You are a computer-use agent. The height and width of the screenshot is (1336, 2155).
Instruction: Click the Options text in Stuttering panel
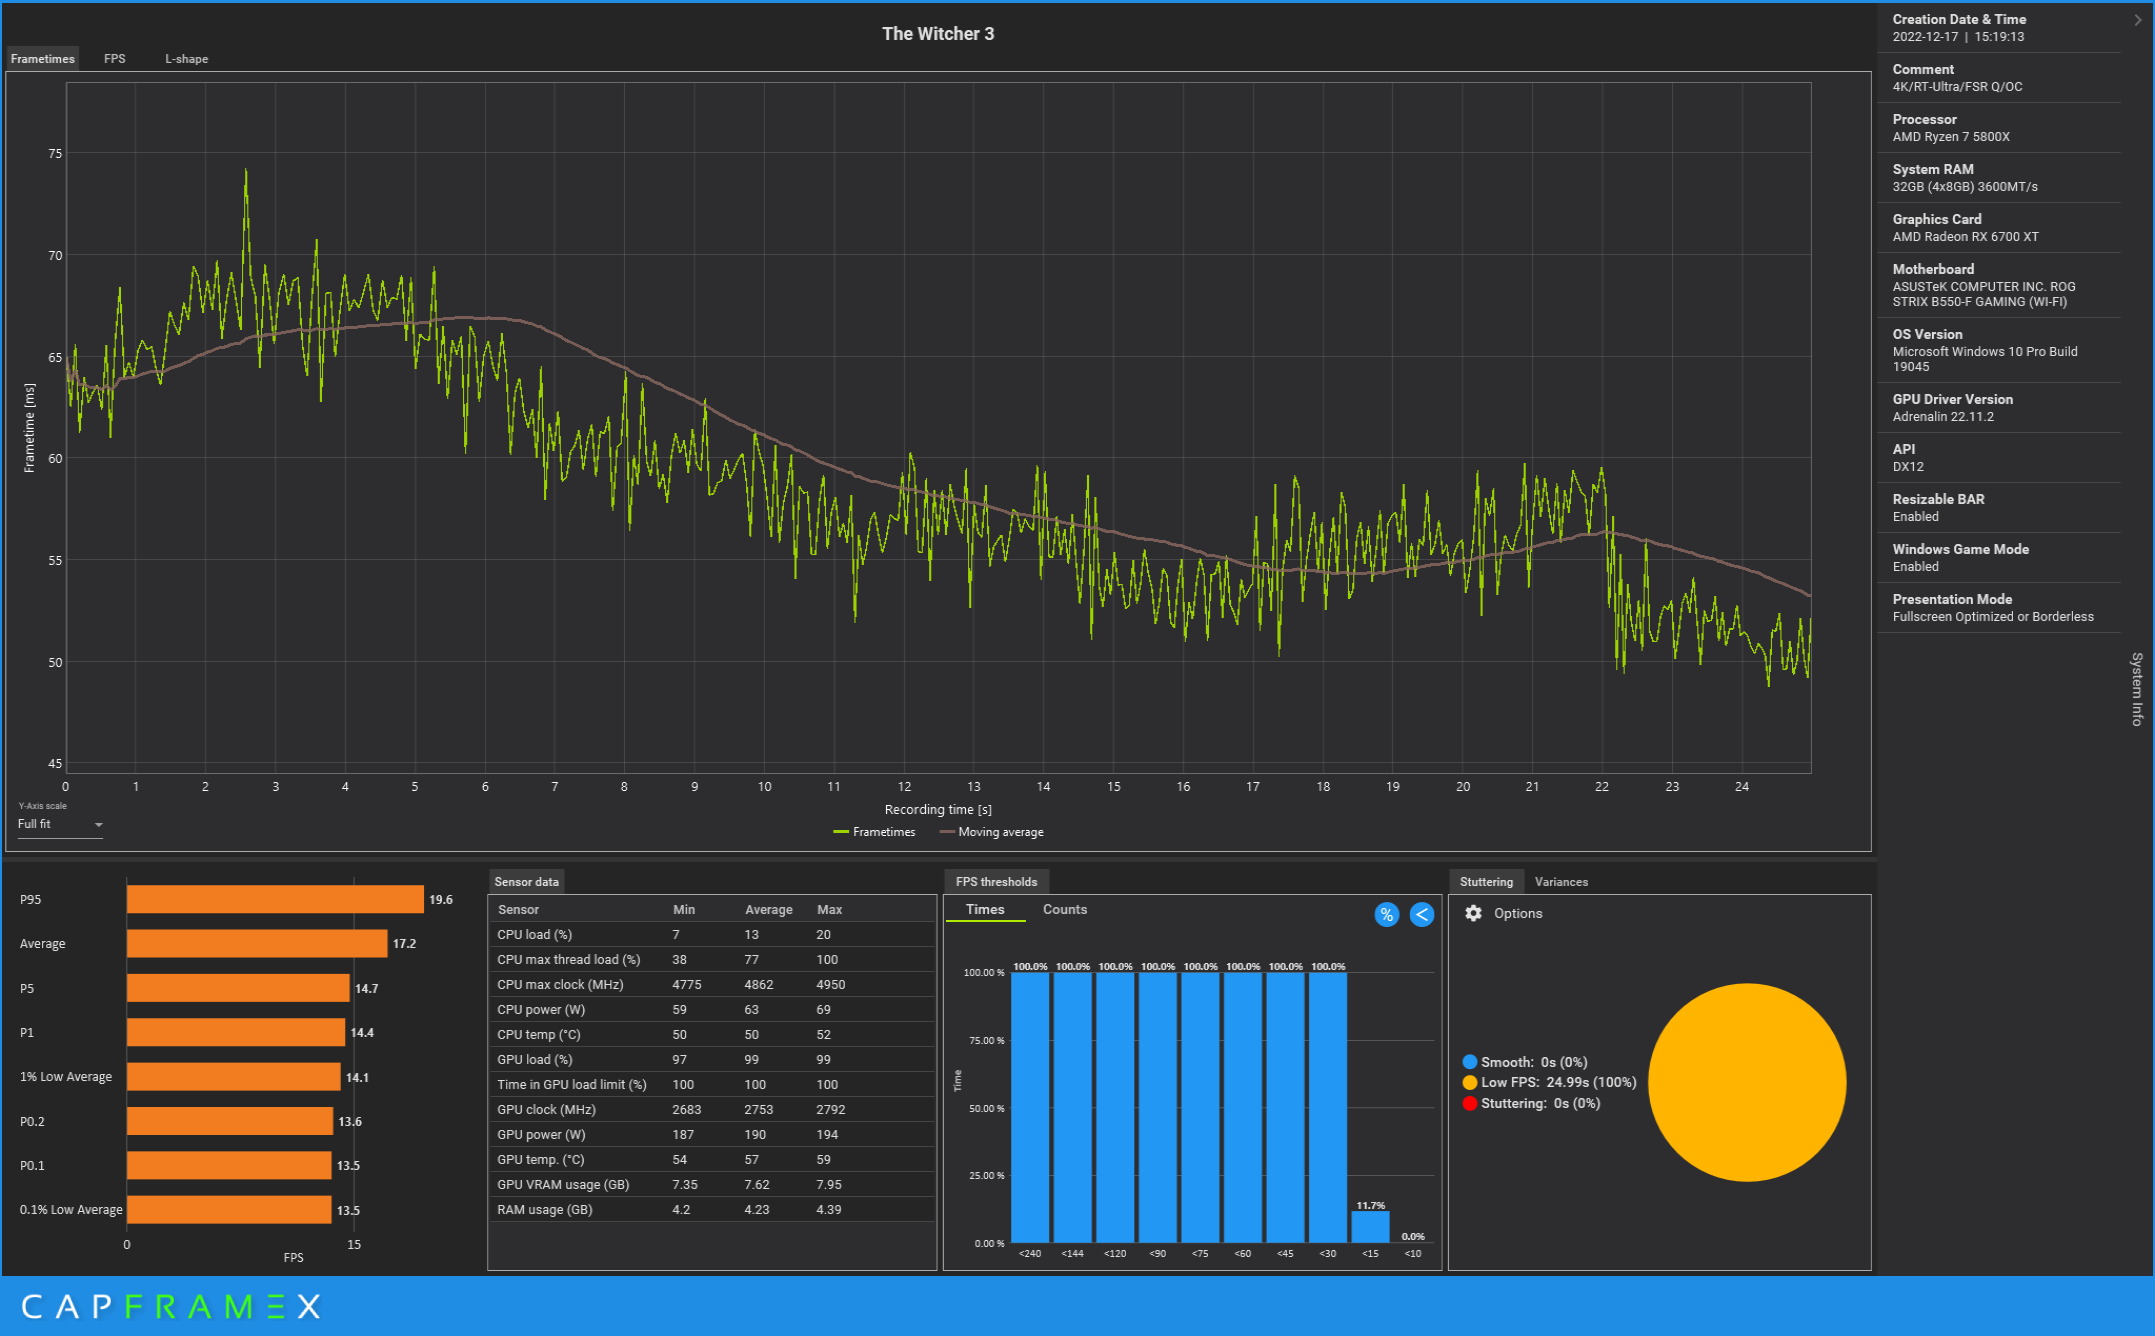(x=1517, y=913)
